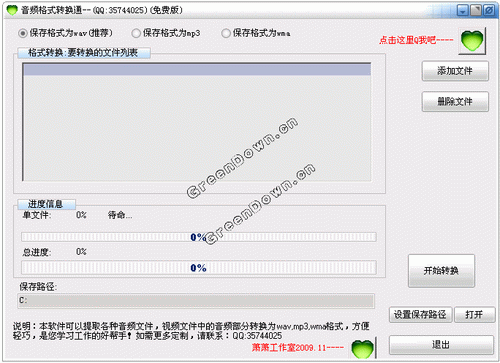Click the red 点击这里Q我吧 link text
The height and width of the screenshot is (363, 500).
416,40
